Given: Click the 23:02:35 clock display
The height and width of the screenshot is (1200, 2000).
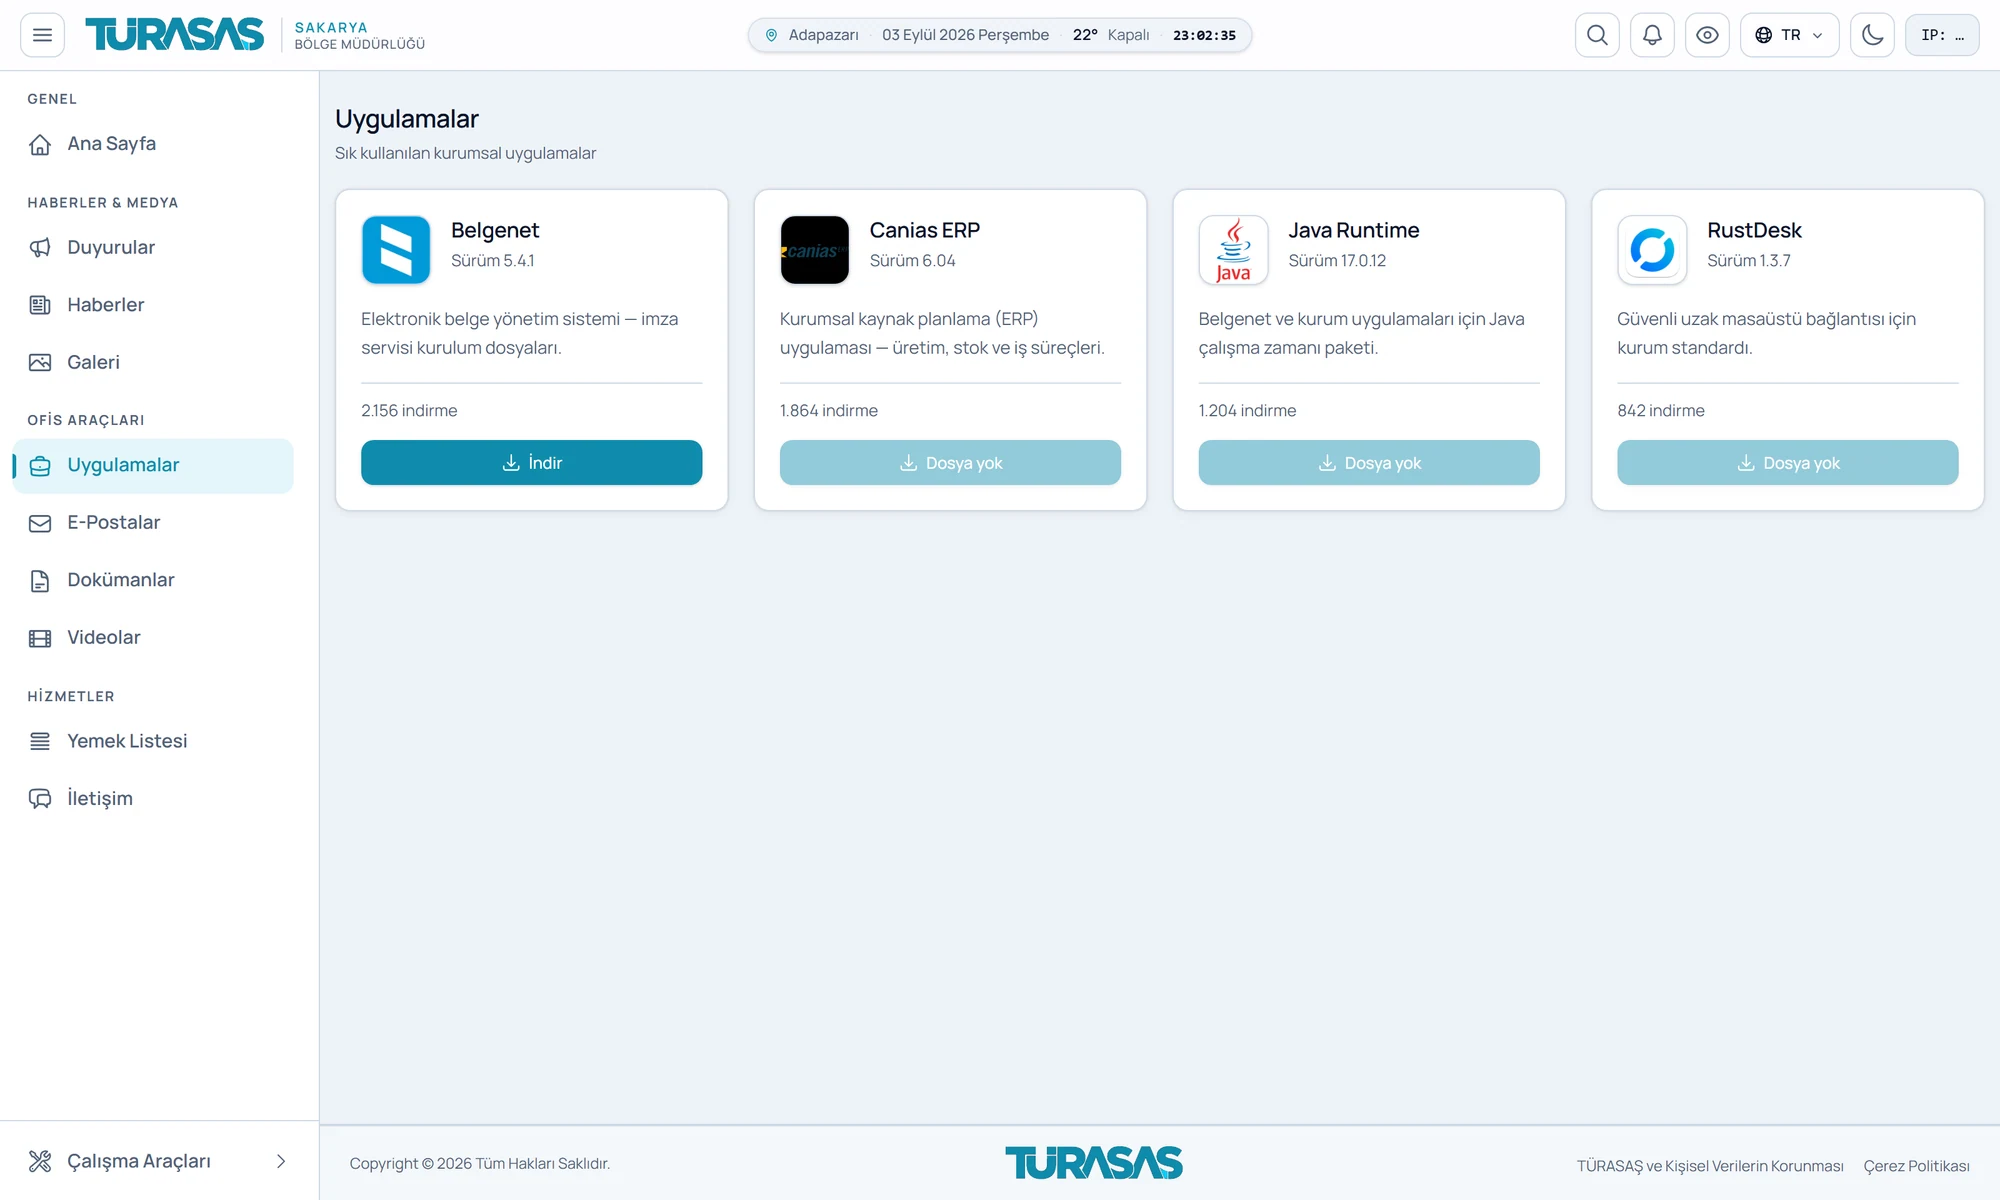Looking at the screenshot, I should click(1204, 35).
